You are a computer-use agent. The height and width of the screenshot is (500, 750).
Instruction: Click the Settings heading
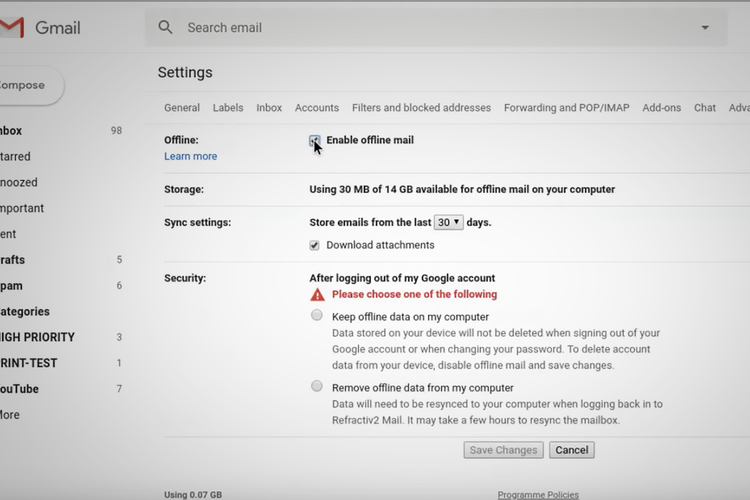coord(185,72)
